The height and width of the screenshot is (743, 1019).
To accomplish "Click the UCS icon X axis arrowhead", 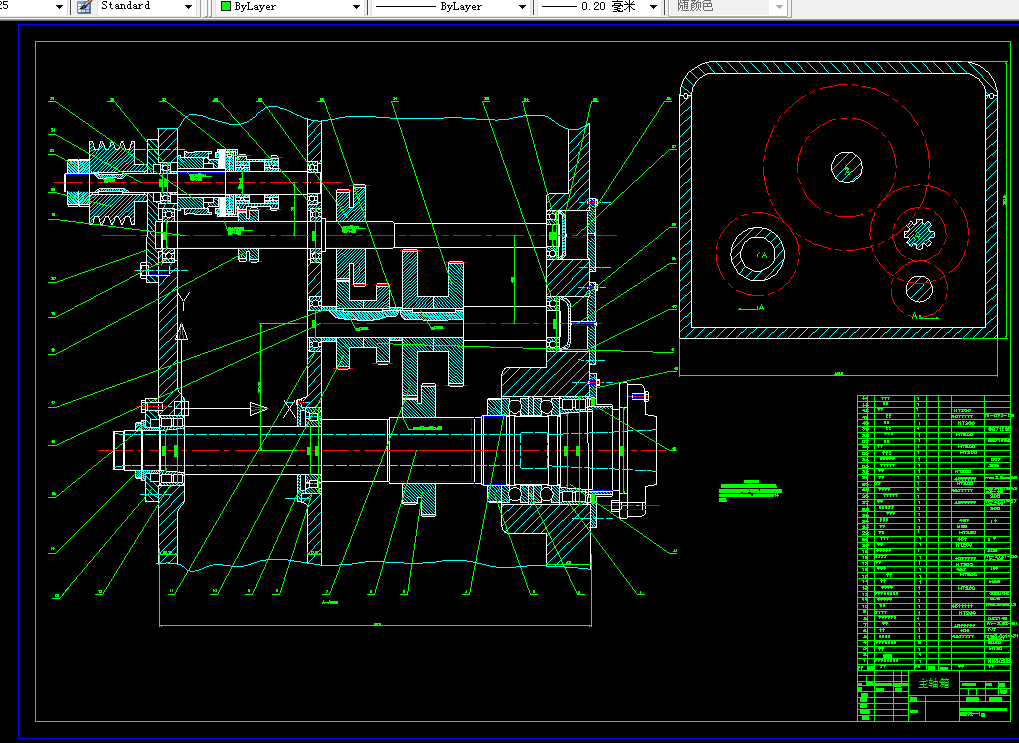I will tap(259, 409).
